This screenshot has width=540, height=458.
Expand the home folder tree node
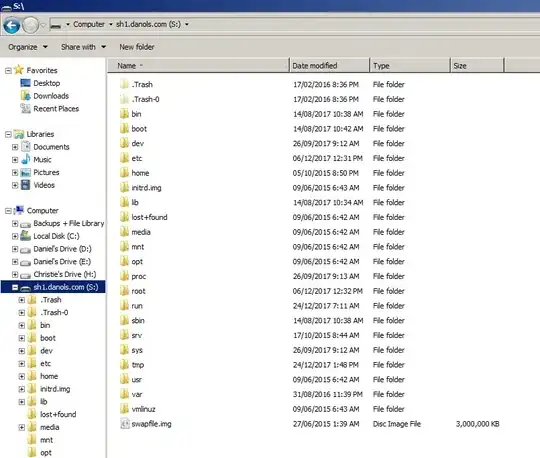[22, 376]
